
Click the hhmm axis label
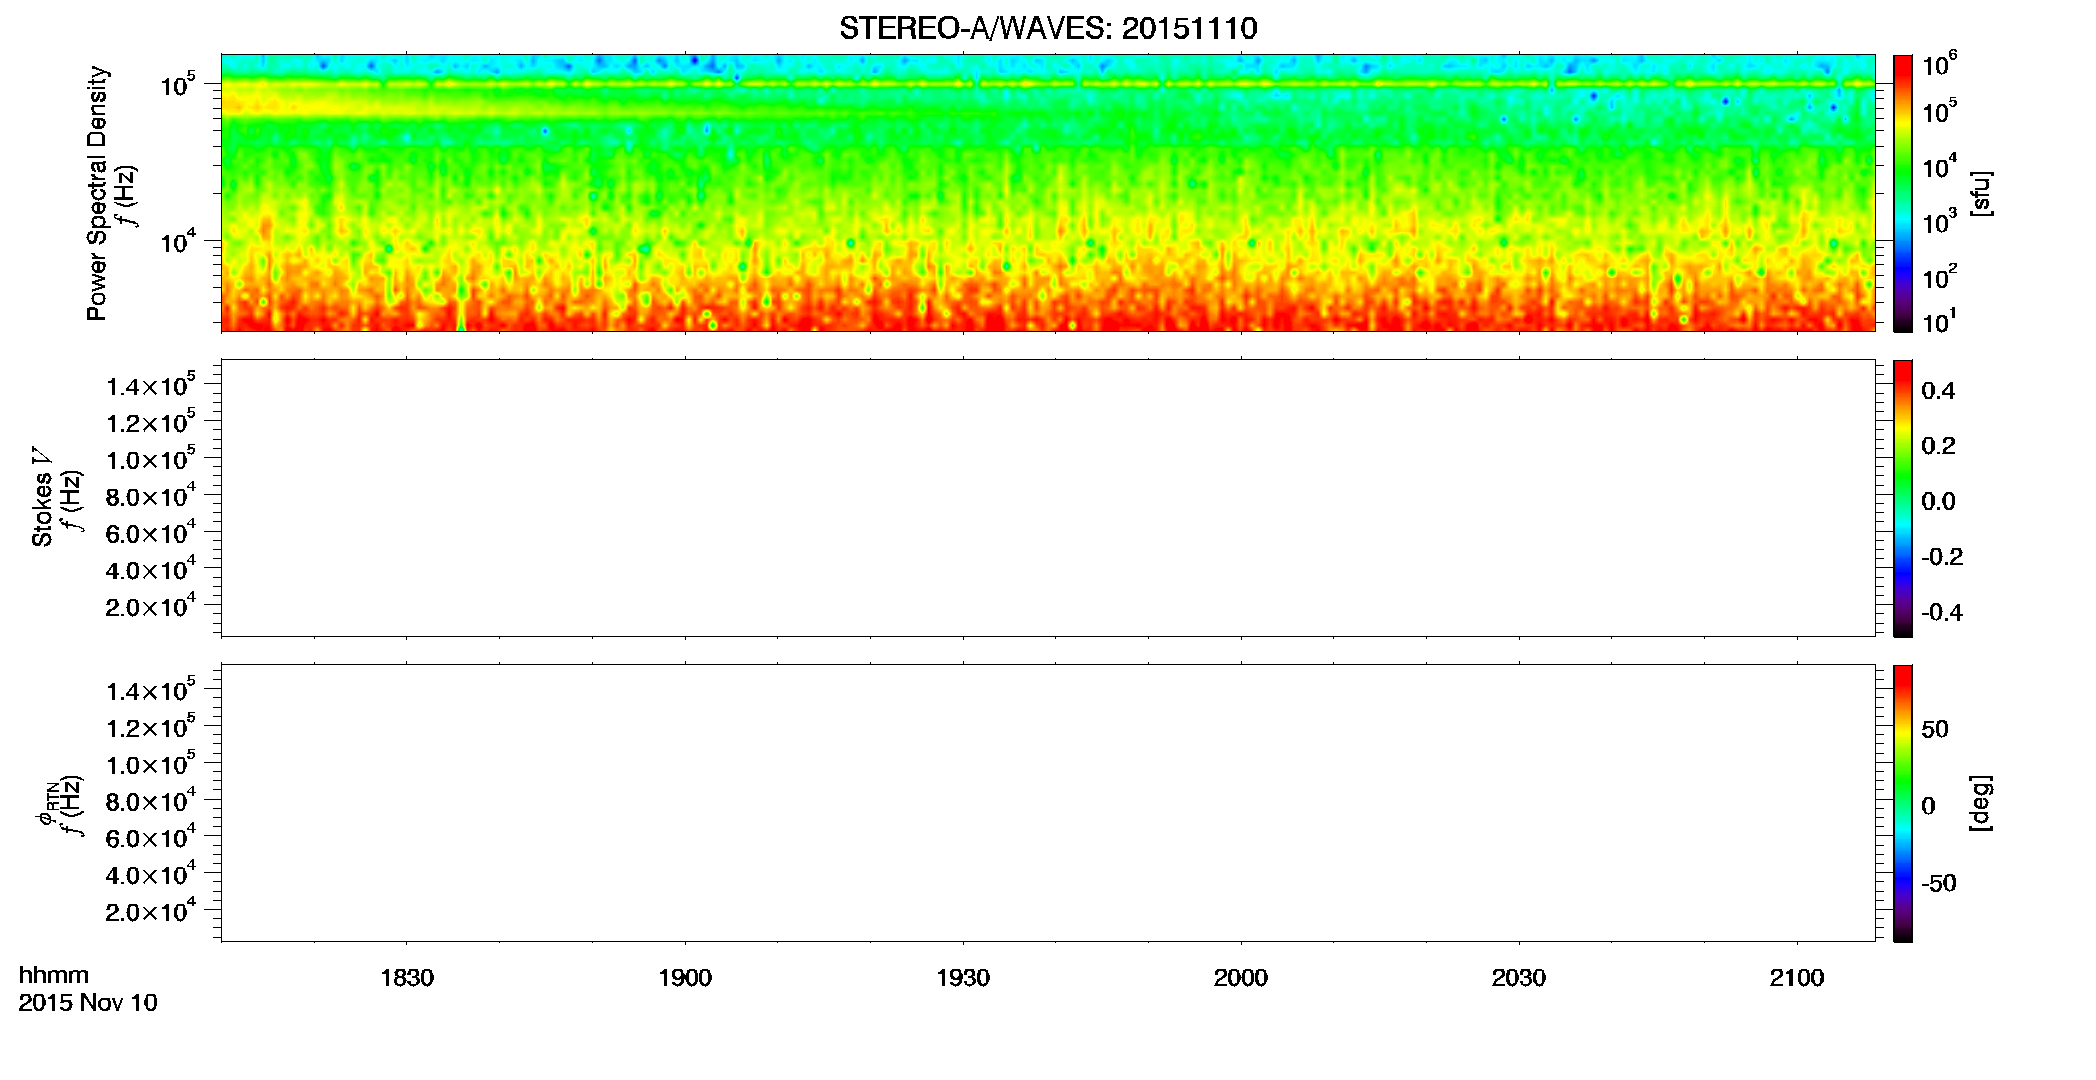(x=54, y=975)
